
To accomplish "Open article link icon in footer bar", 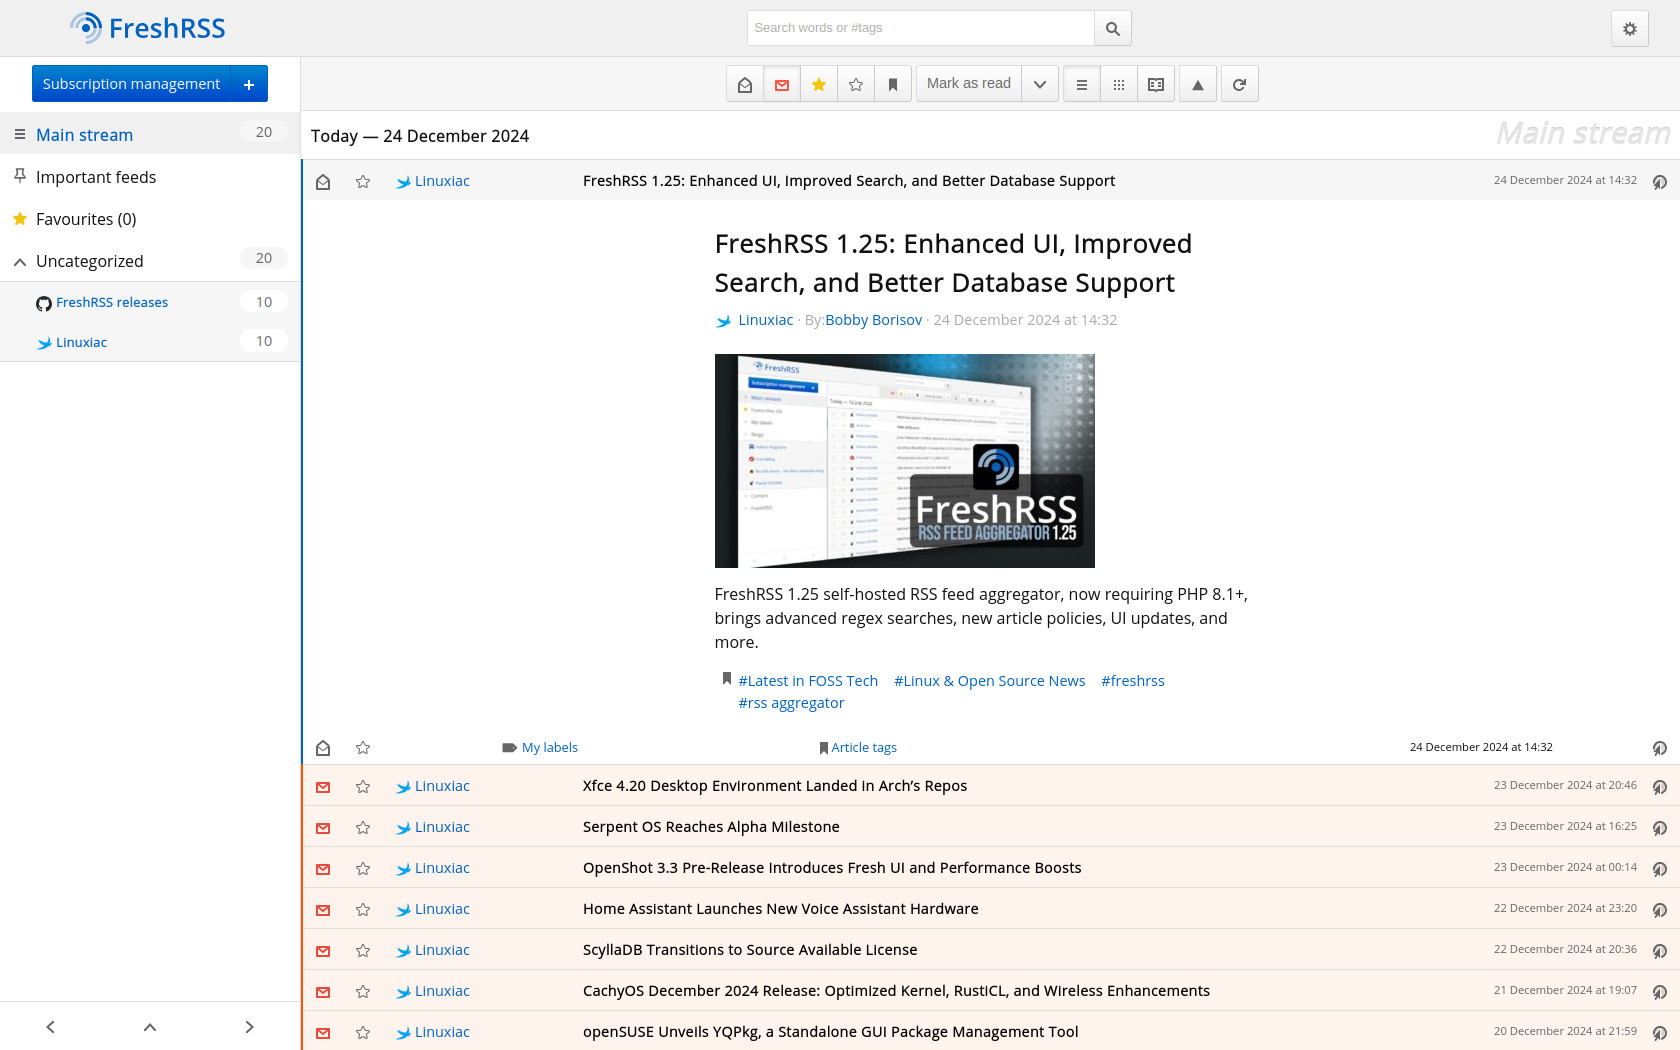I will pyautogui.click(x=1659, y=748).
